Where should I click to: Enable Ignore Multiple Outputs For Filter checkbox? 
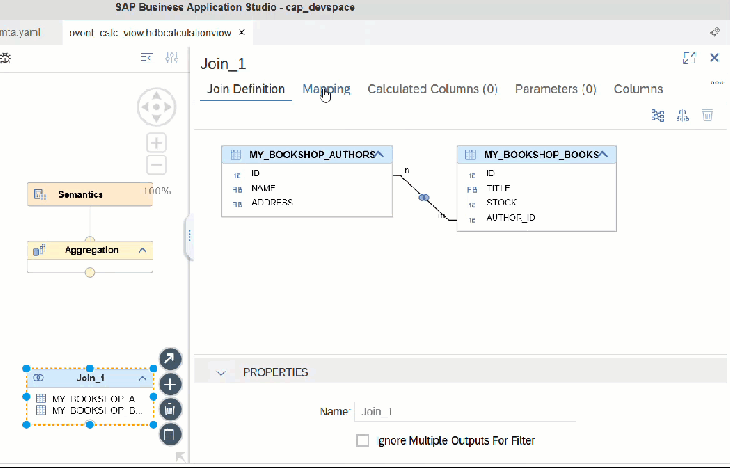click(362, 441)
